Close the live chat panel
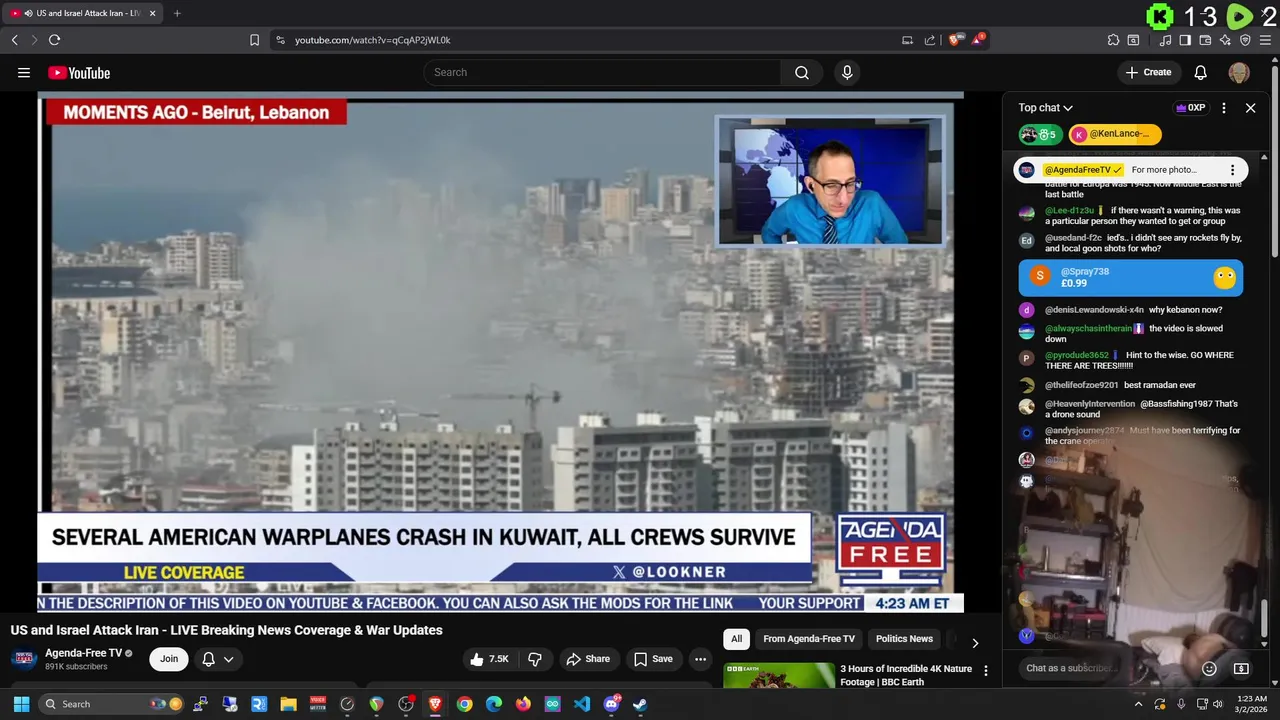The width and height of the screenshot is (1280, 720). point(1250,108)
